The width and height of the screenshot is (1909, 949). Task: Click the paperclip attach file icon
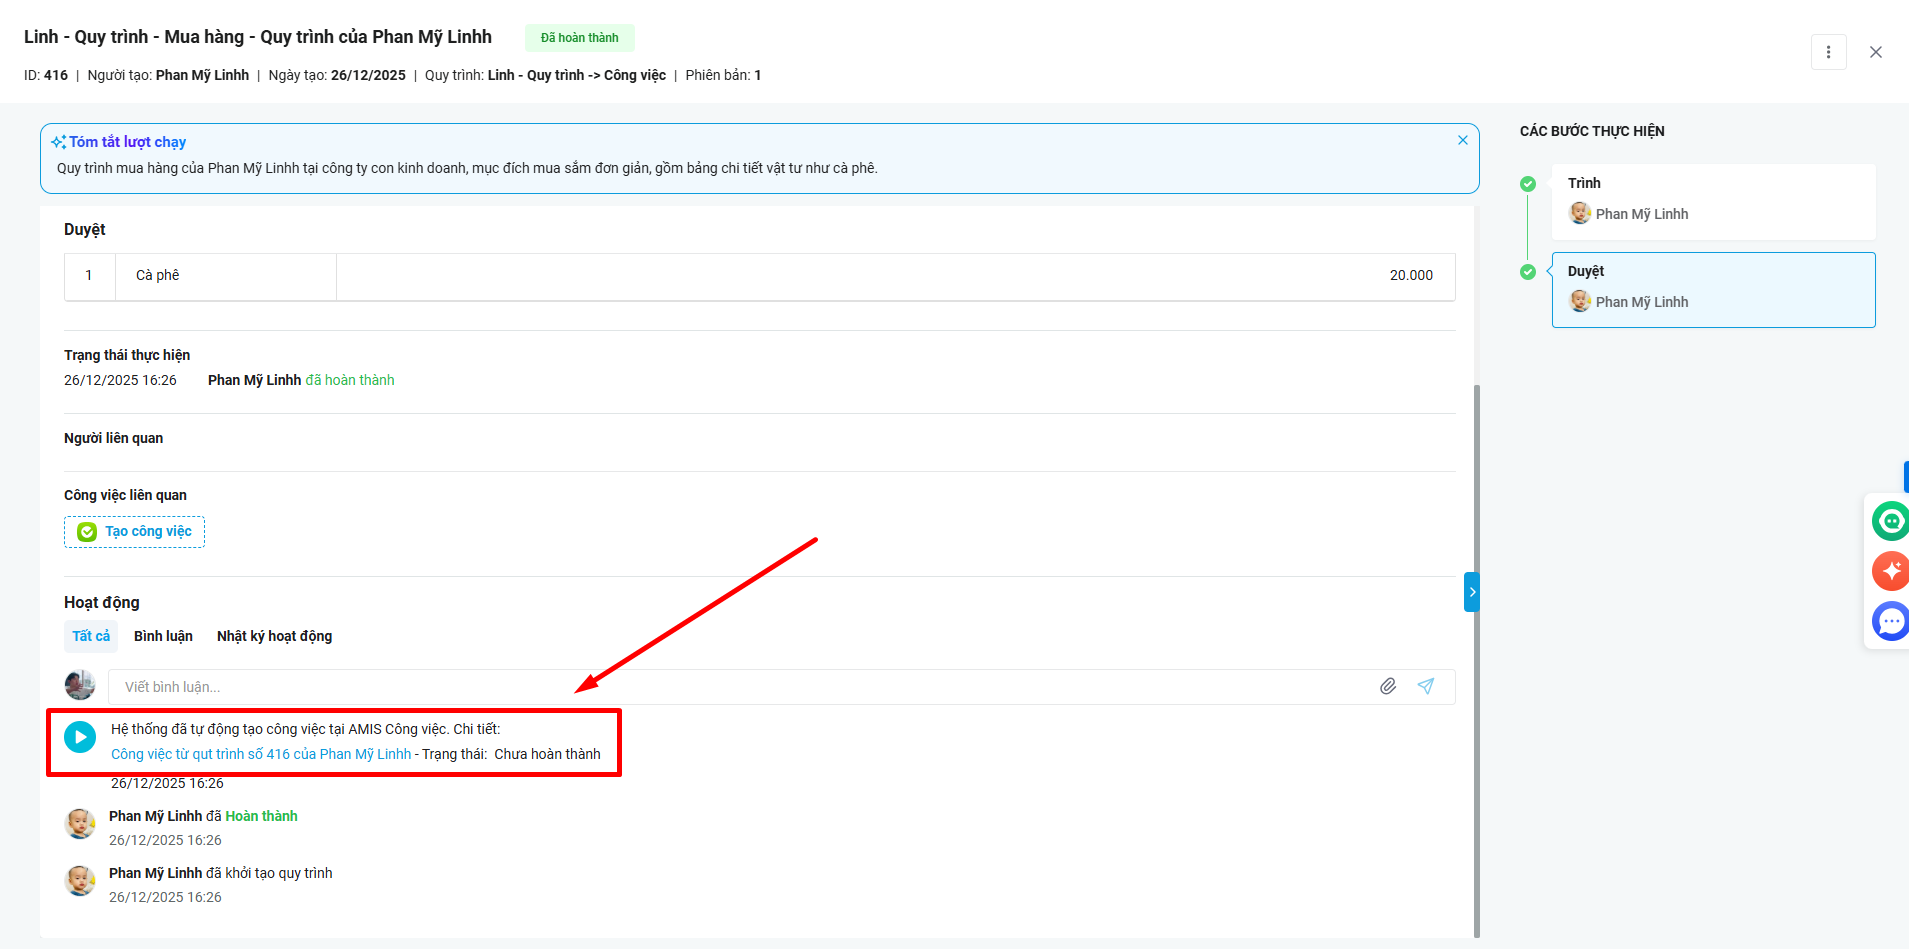click(x=1388, y=686)
